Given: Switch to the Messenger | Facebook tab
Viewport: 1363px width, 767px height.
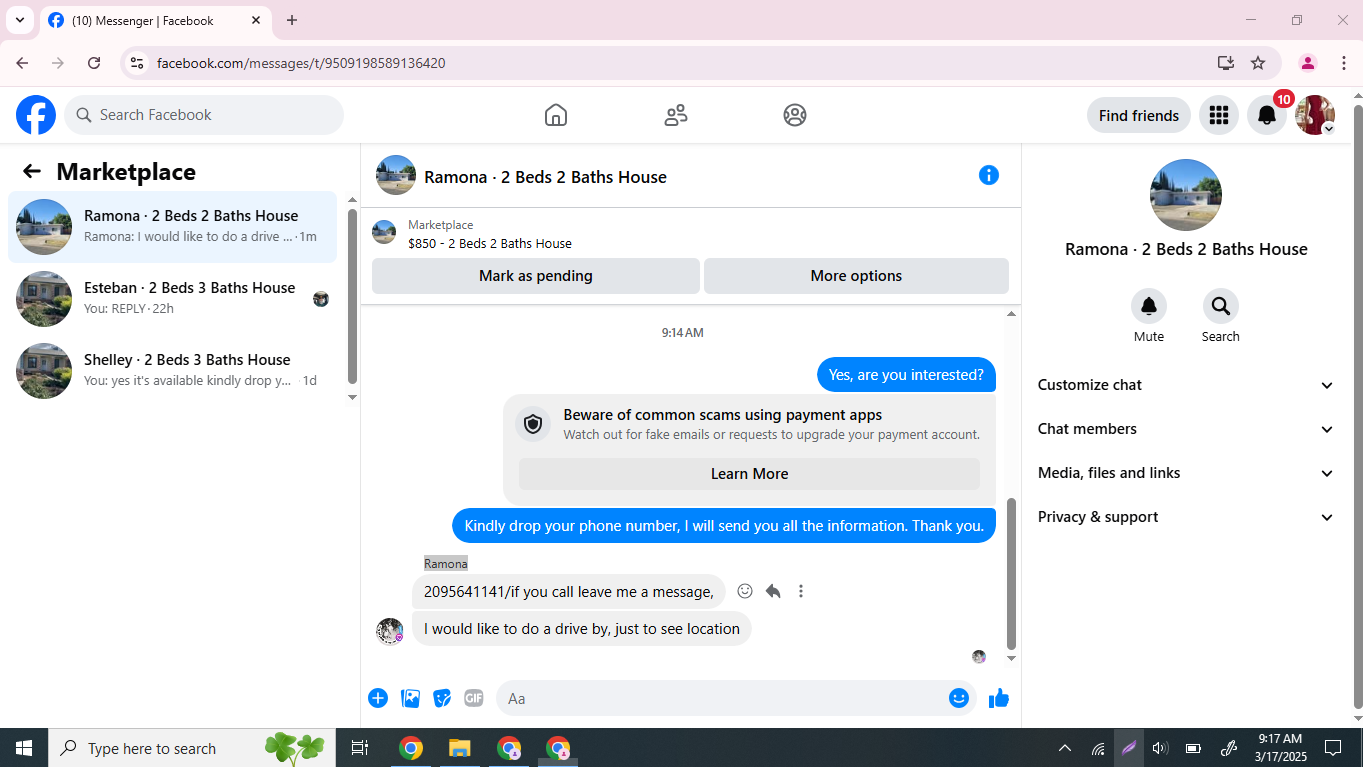Looking at the screenshot, I should [155, 20].
